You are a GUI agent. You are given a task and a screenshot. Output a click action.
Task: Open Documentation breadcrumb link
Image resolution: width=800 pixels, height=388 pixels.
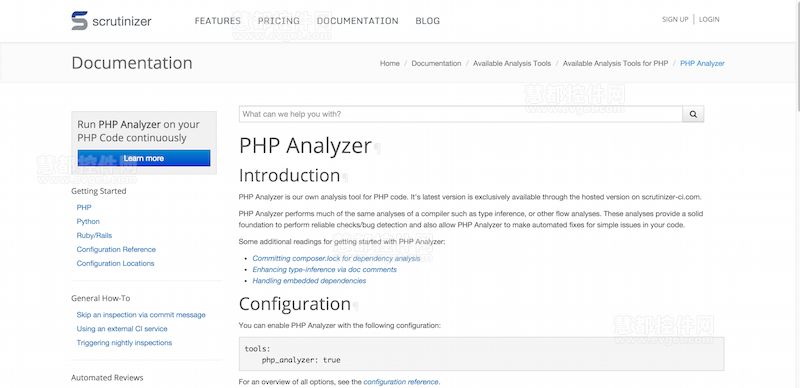pyautogui.click(x=436, y=63)
